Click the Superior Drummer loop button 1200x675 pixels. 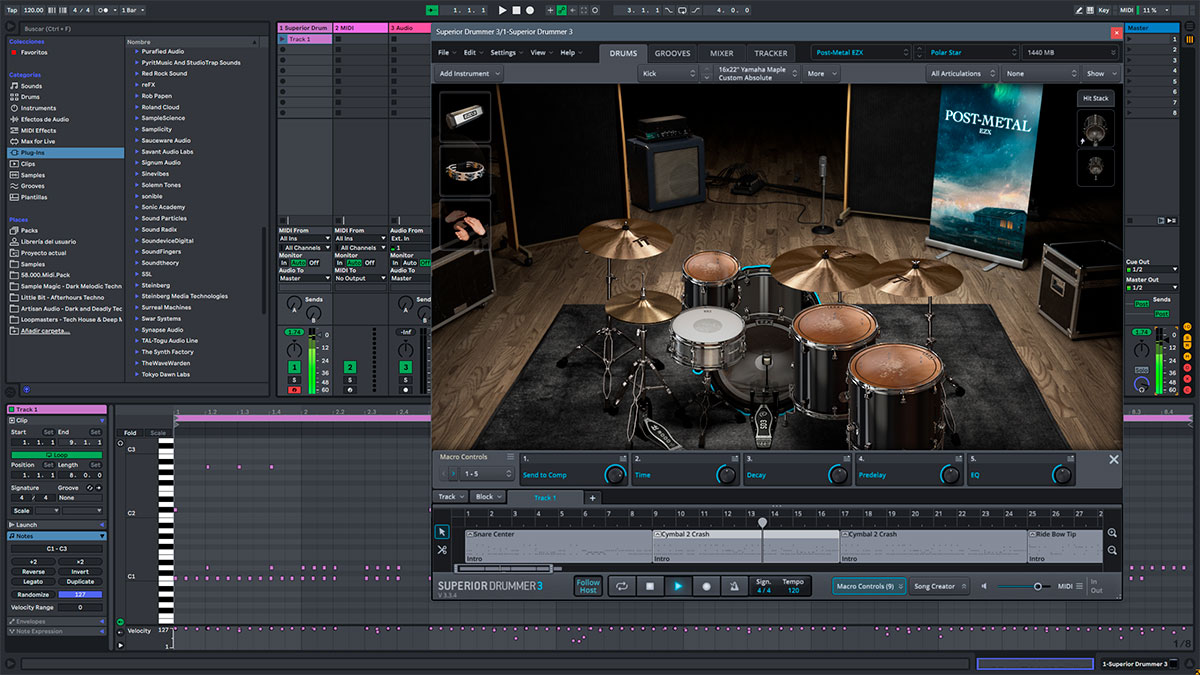621,586
